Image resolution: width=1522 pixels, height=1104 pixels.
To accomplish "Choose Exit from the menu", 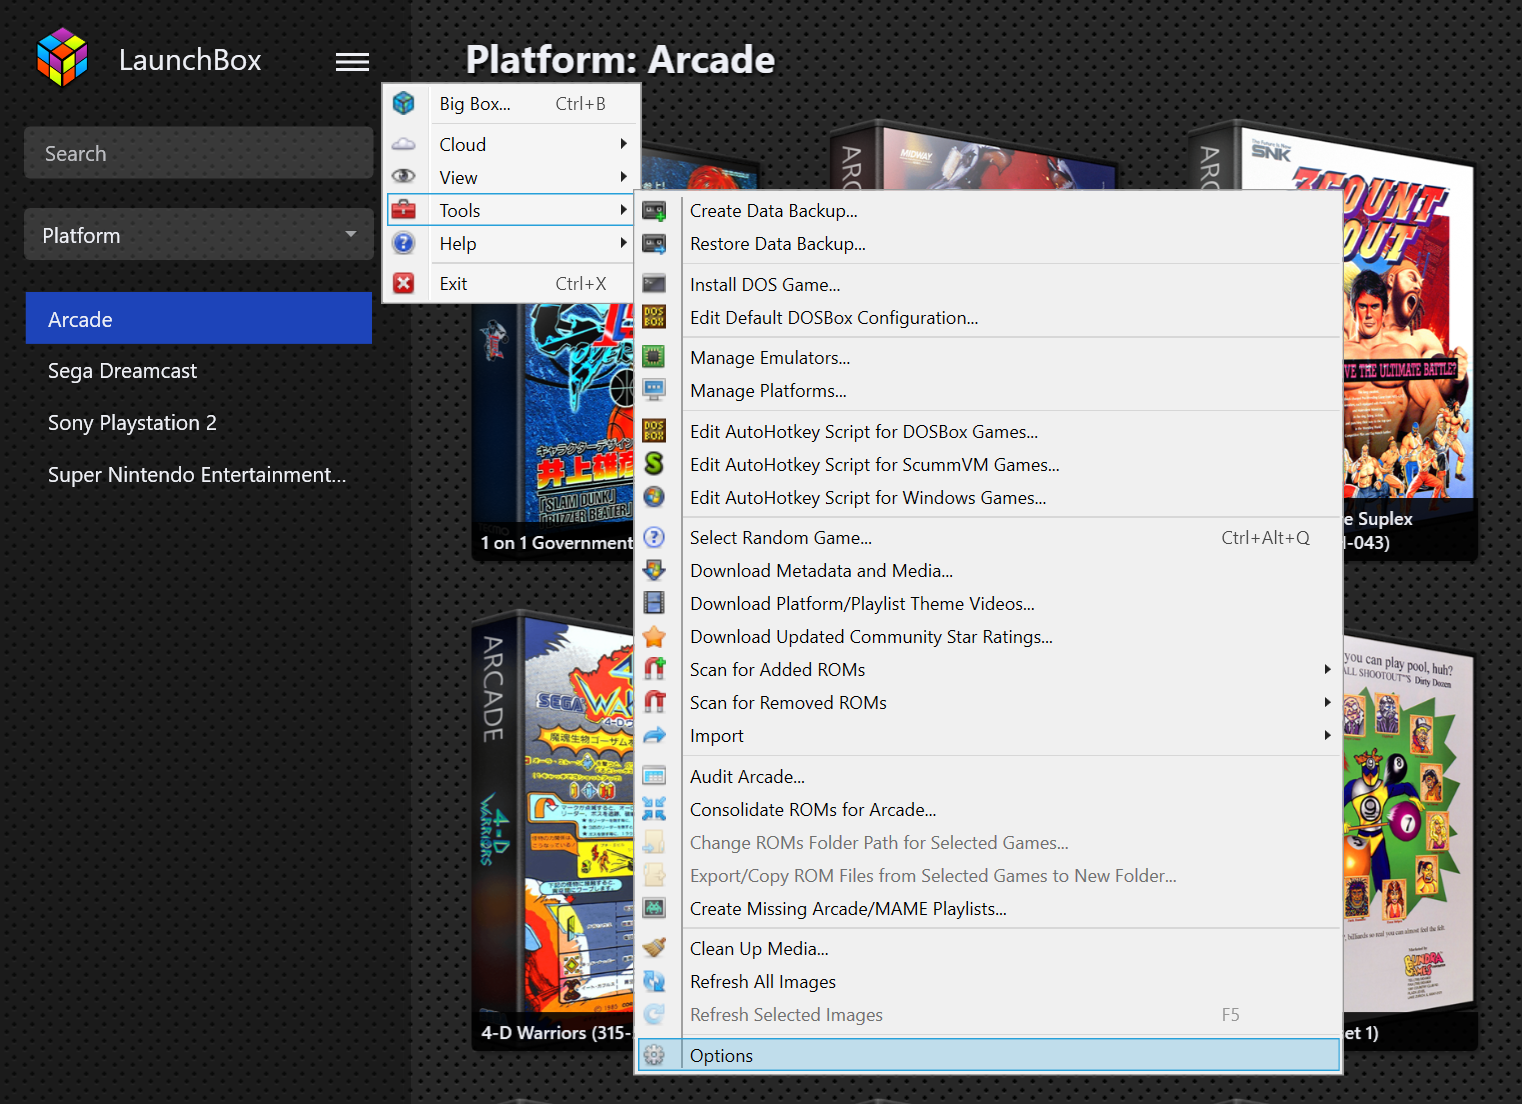I will pos(512,283).
